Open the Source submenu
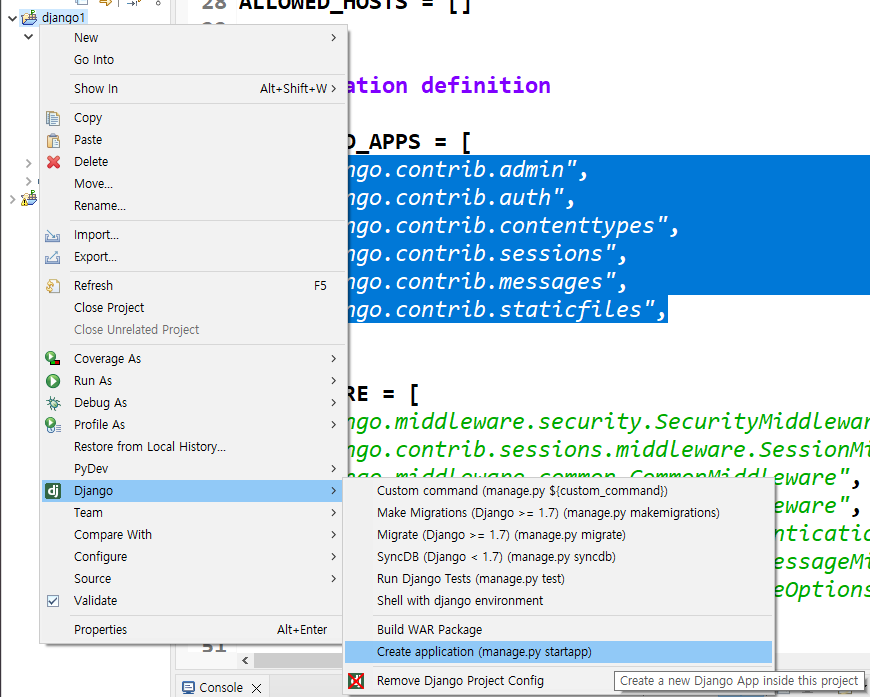The height and width of the screenshot is (697, 870). click(x=192, y=579)
